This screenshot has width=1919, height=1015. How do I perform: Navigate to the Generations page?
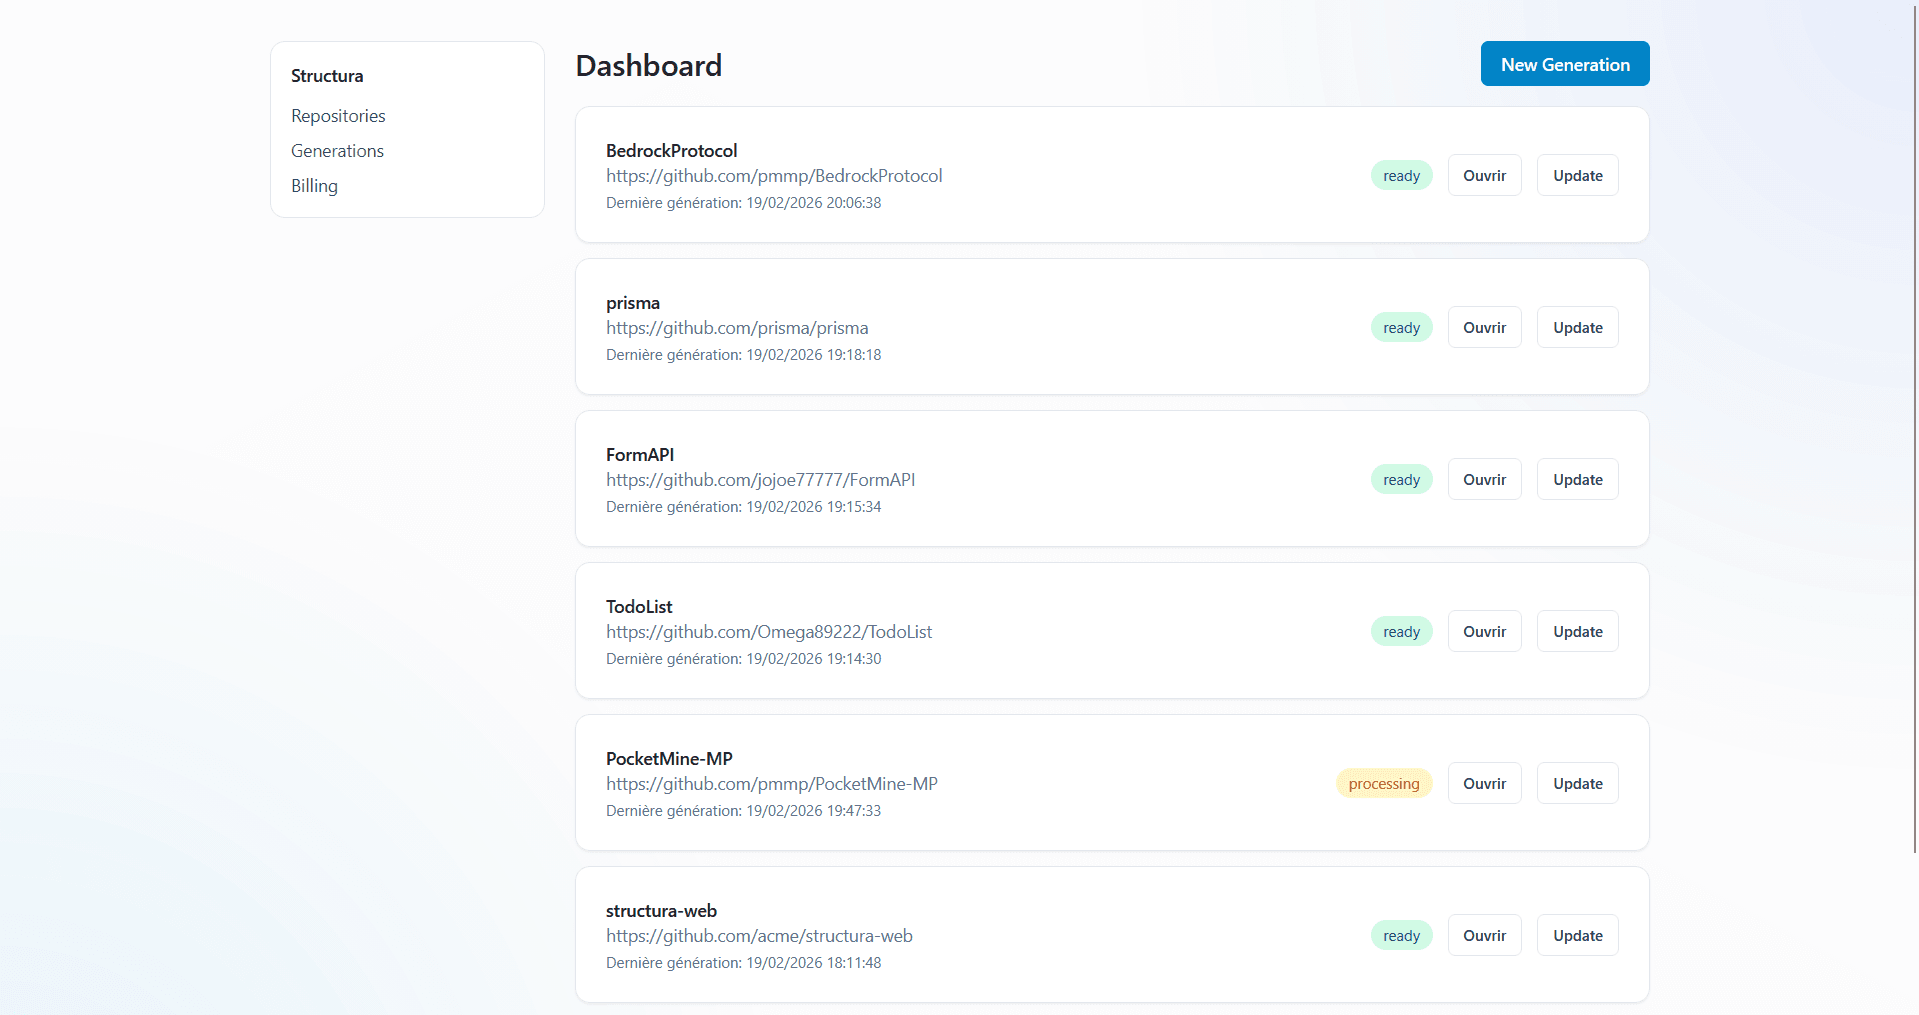337,150
